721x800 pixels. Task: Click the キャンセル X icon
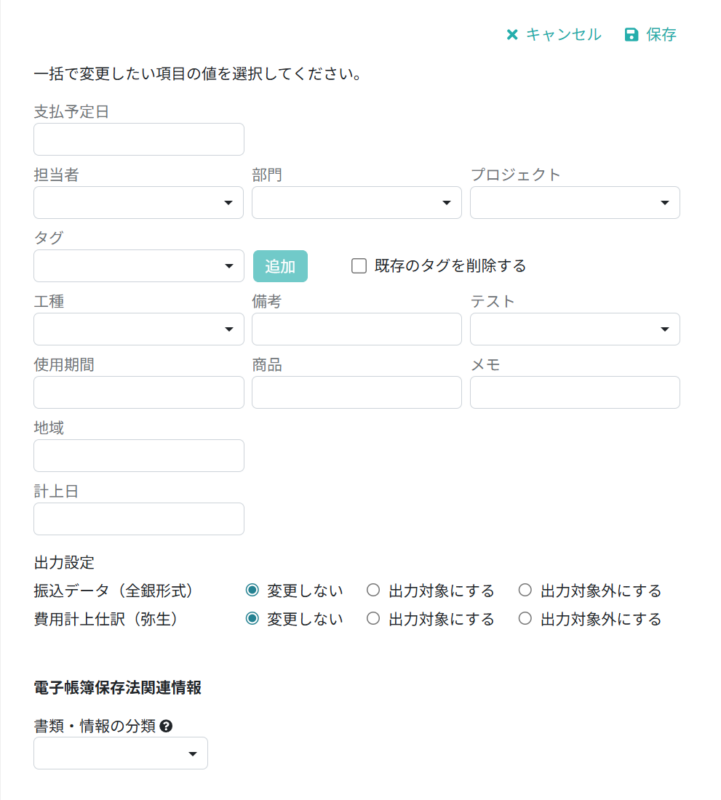point(513,33)
